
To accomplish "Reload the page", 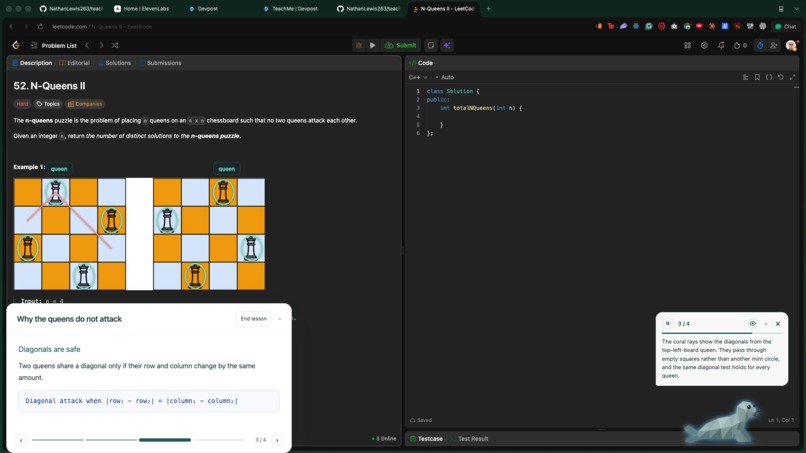I will coord(40,27).
